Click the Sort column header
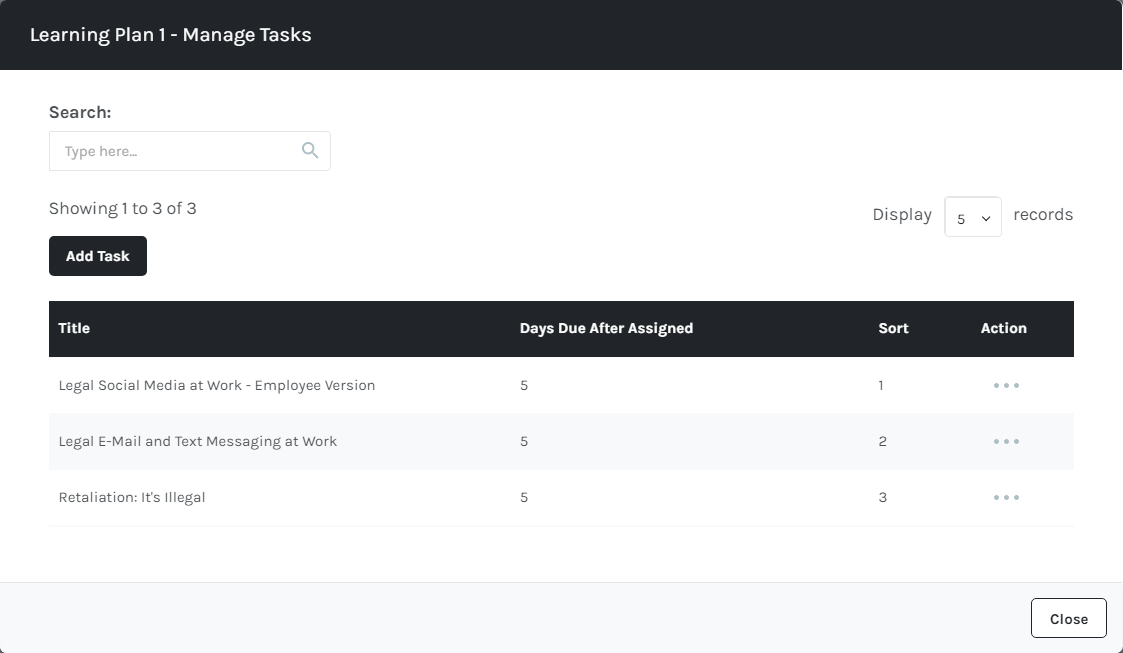The height and width of the screenshot is (653, 1123). click(x=893, y=328)
